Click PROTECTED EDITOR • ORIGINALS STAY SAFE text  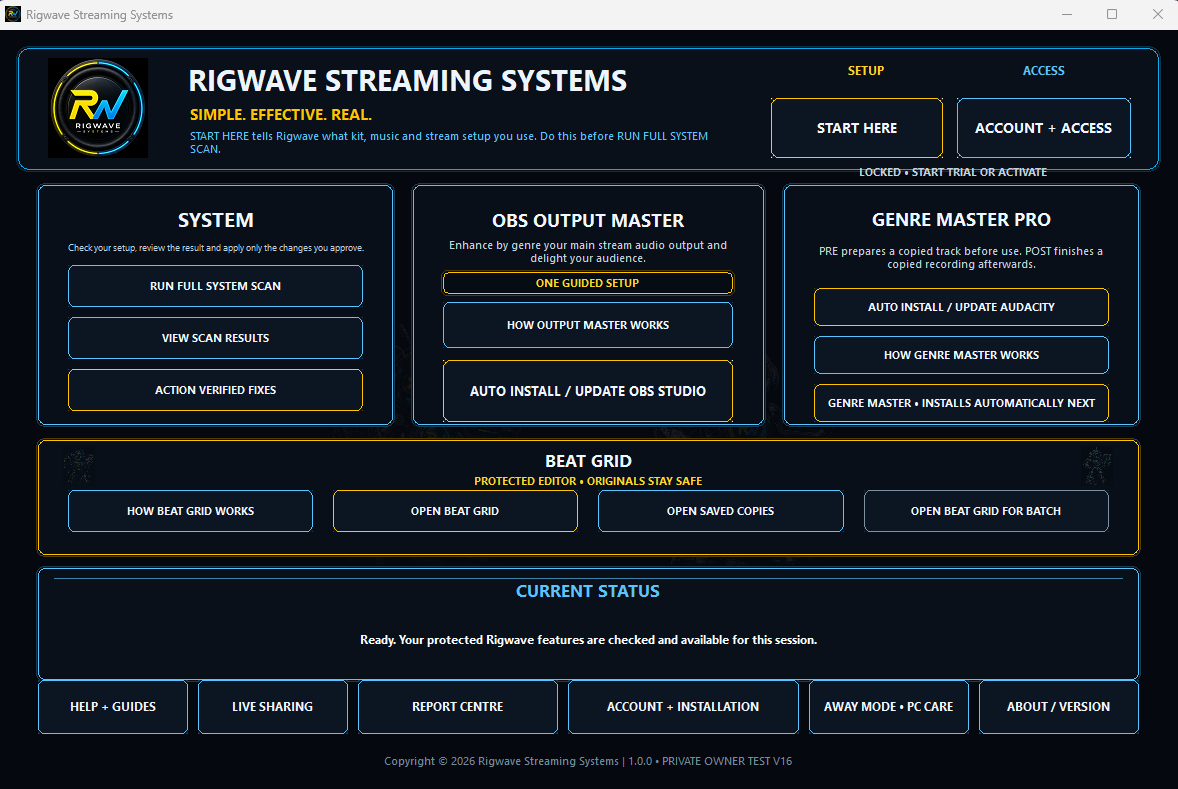(588, 481)
